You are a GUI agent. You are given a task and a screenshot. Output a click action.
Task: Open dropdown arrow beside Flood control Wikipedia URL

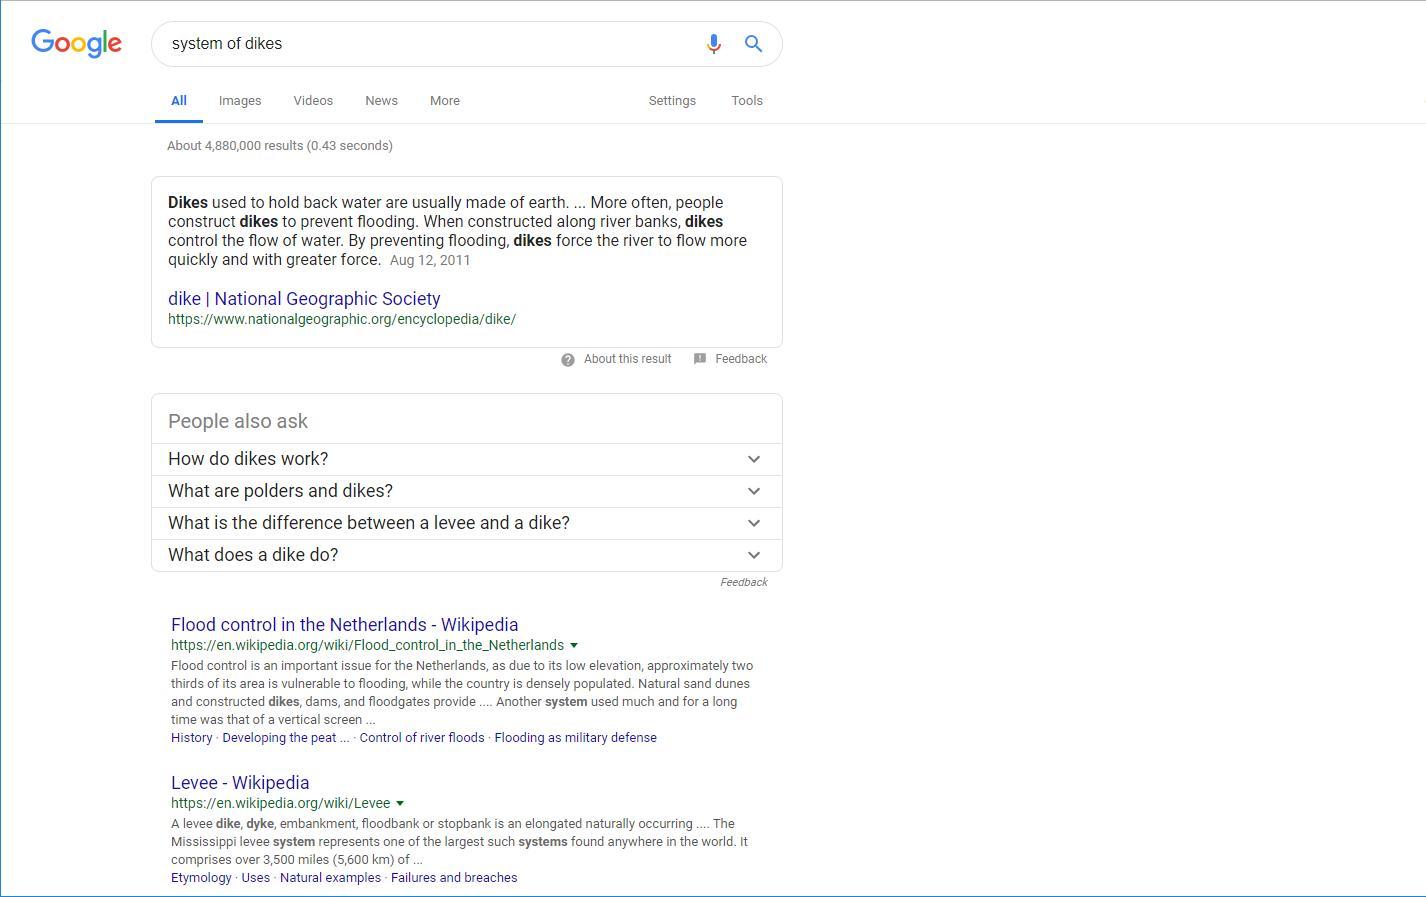(x=574, y=646)
